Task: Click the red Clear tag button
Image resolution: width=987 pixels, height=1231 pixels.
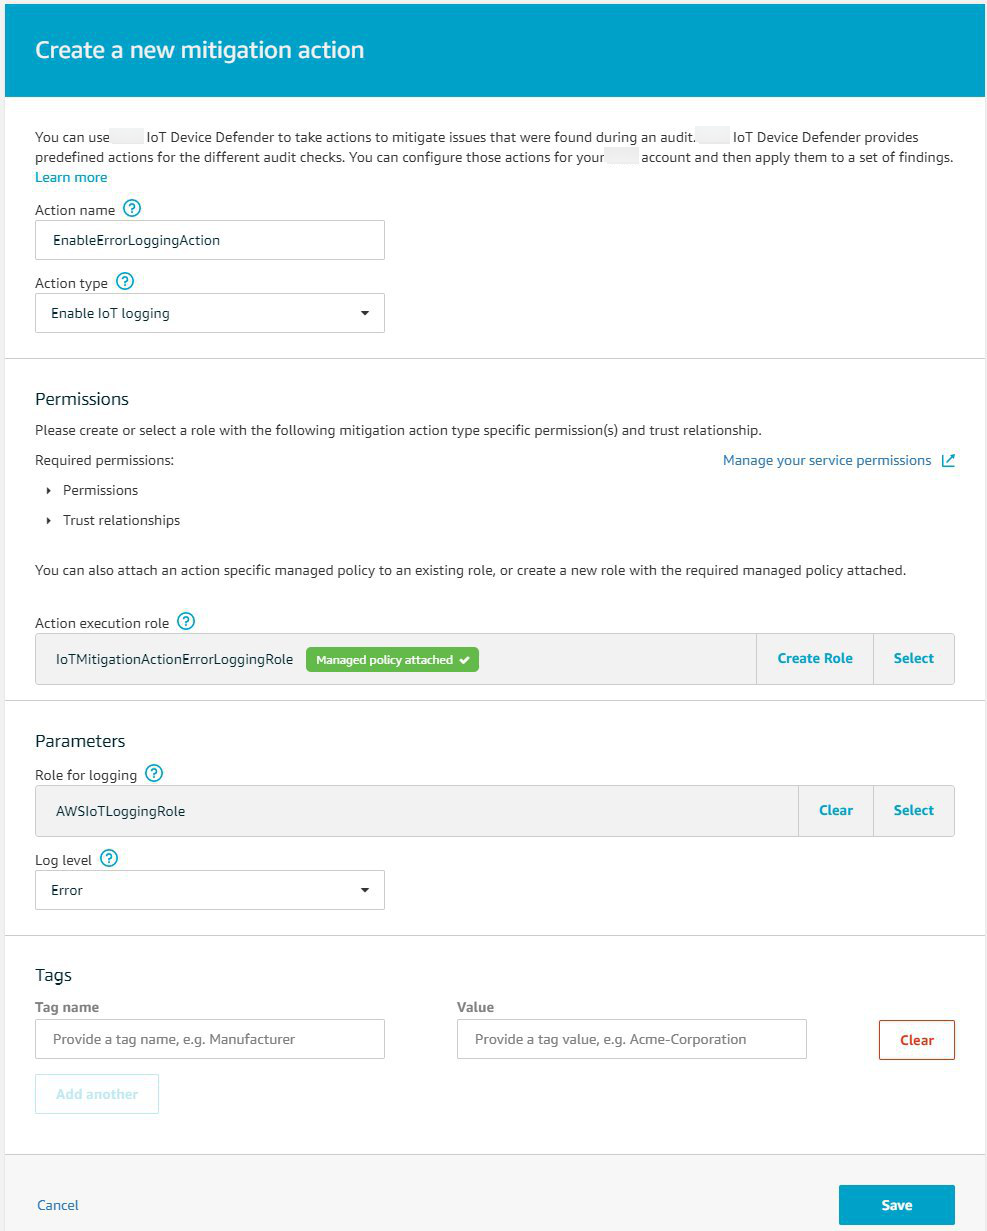Action: tap(916, 1040)
